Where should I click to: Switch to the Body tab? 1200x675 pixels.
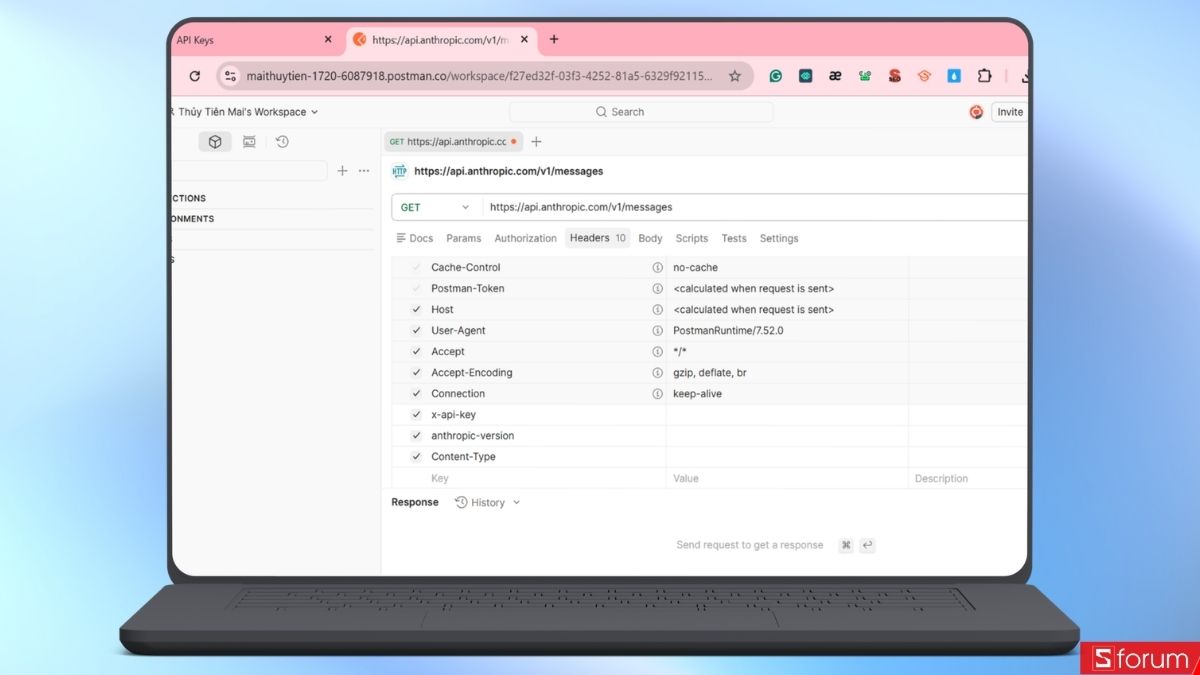click(650, 238)
